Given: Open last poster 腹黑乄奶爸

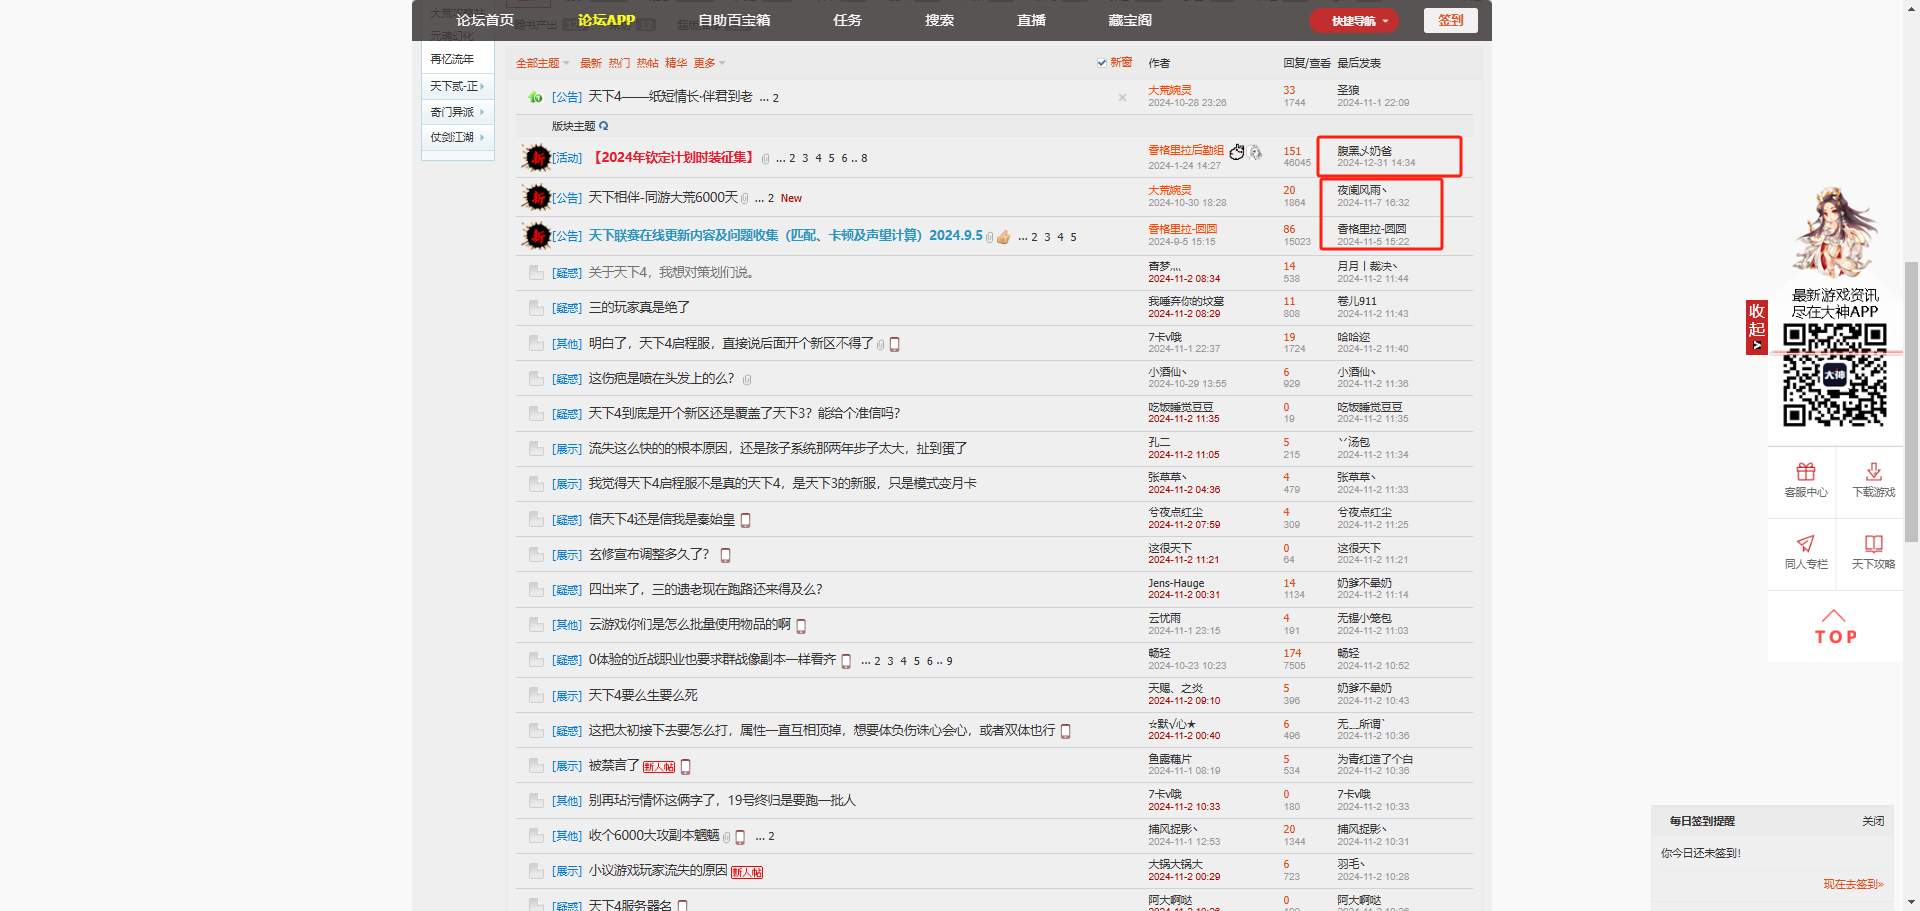Looking at the screenshot, I should [1364, 151].
